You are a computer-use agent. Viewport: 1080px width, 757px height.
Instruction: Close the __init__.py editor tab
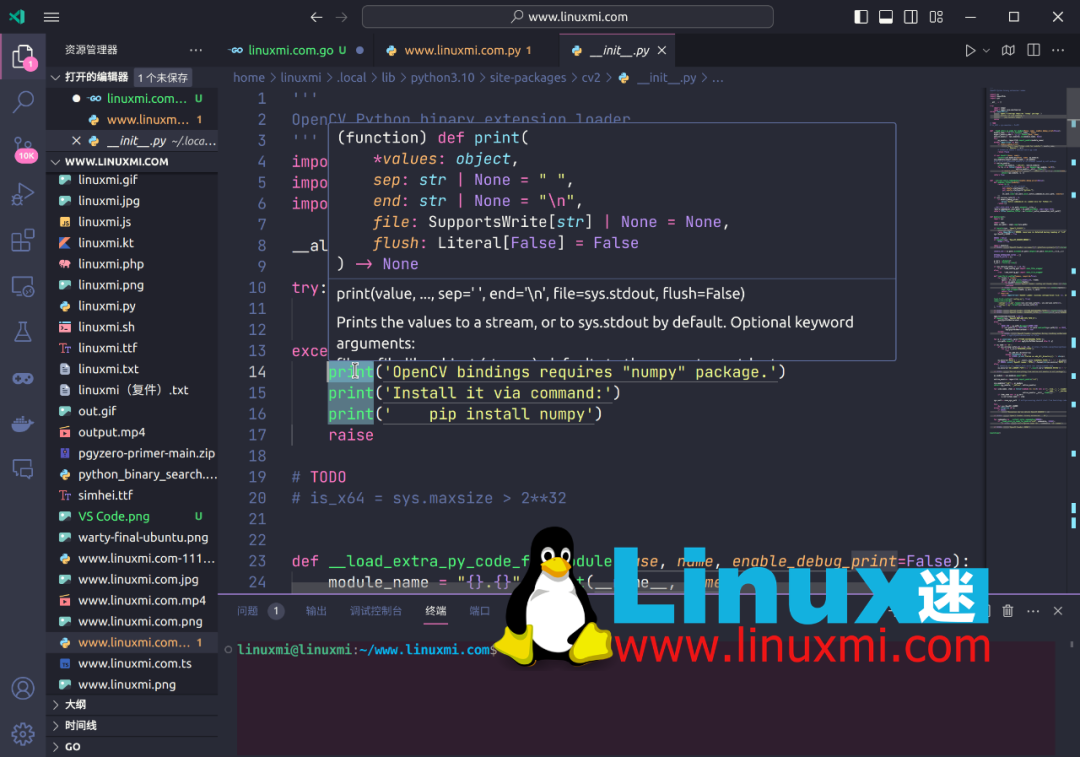click(x=662, y=50)
